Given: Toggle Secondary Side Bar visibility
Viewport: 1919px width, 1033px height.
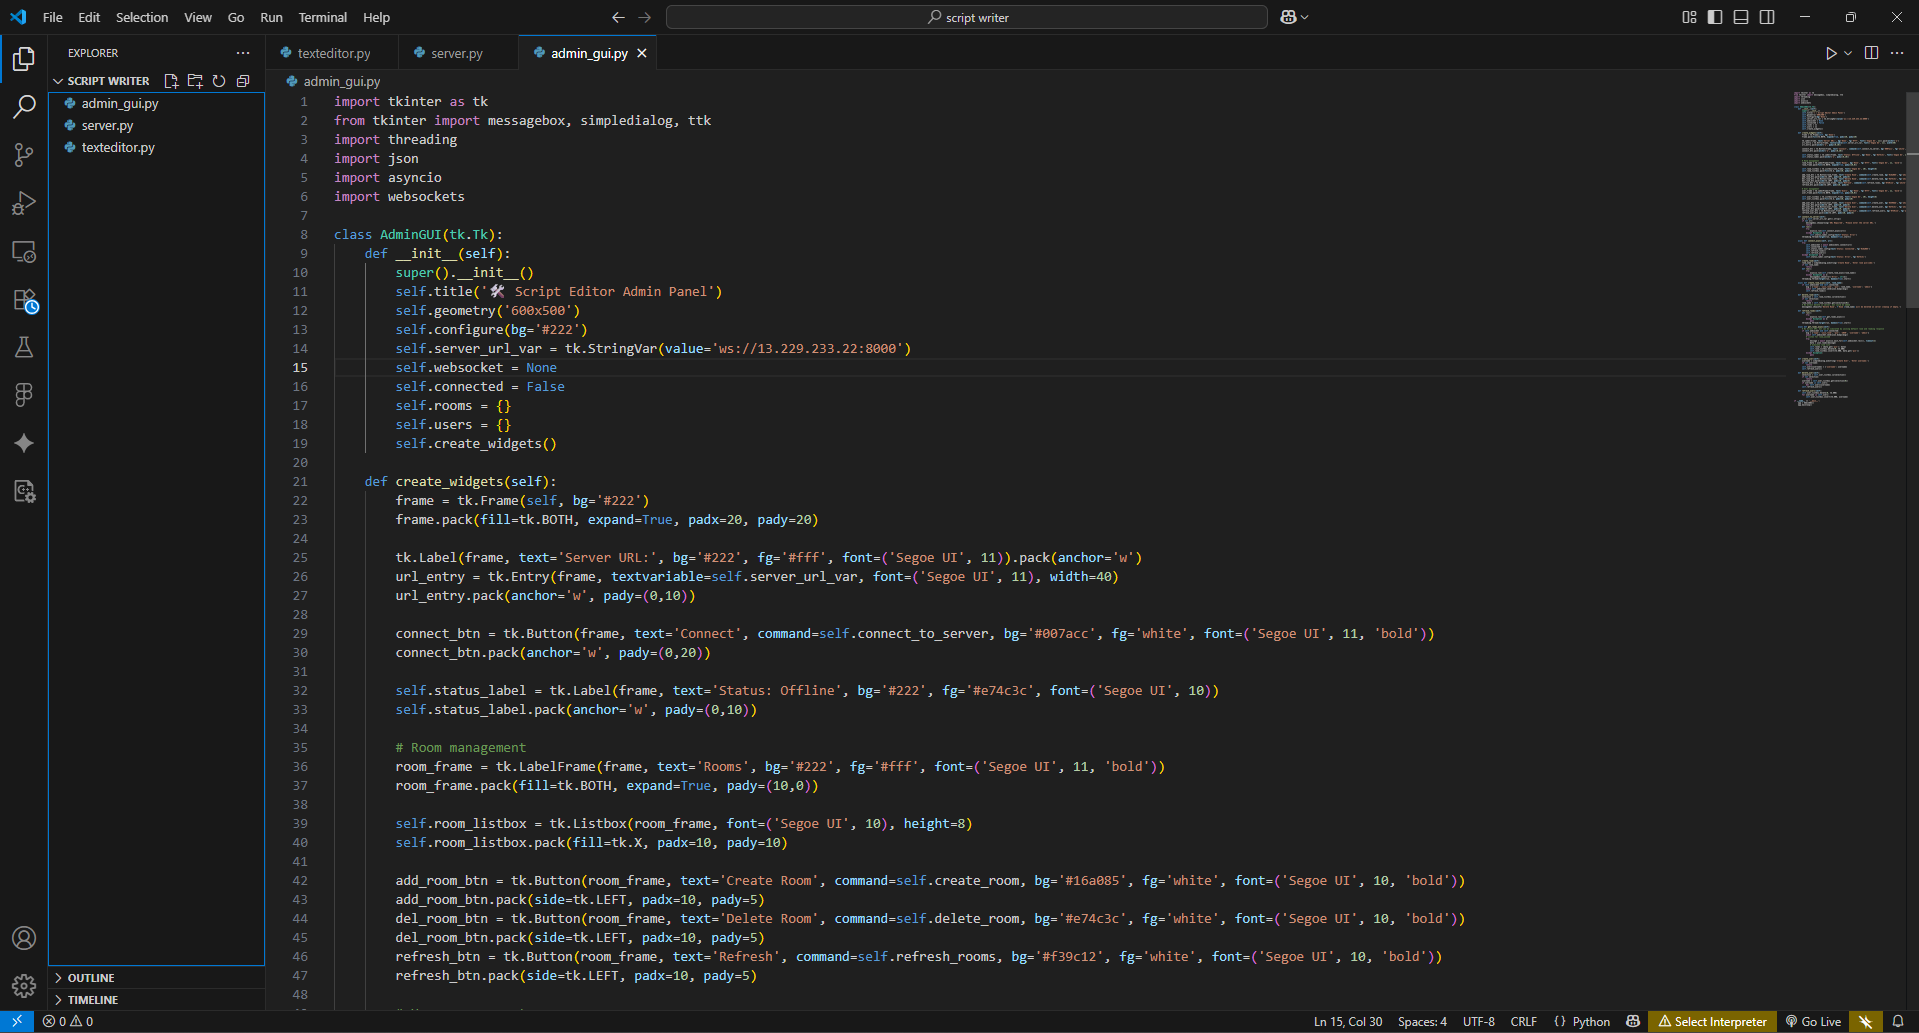Looking at the screenshot, I should click(1767, 17).
